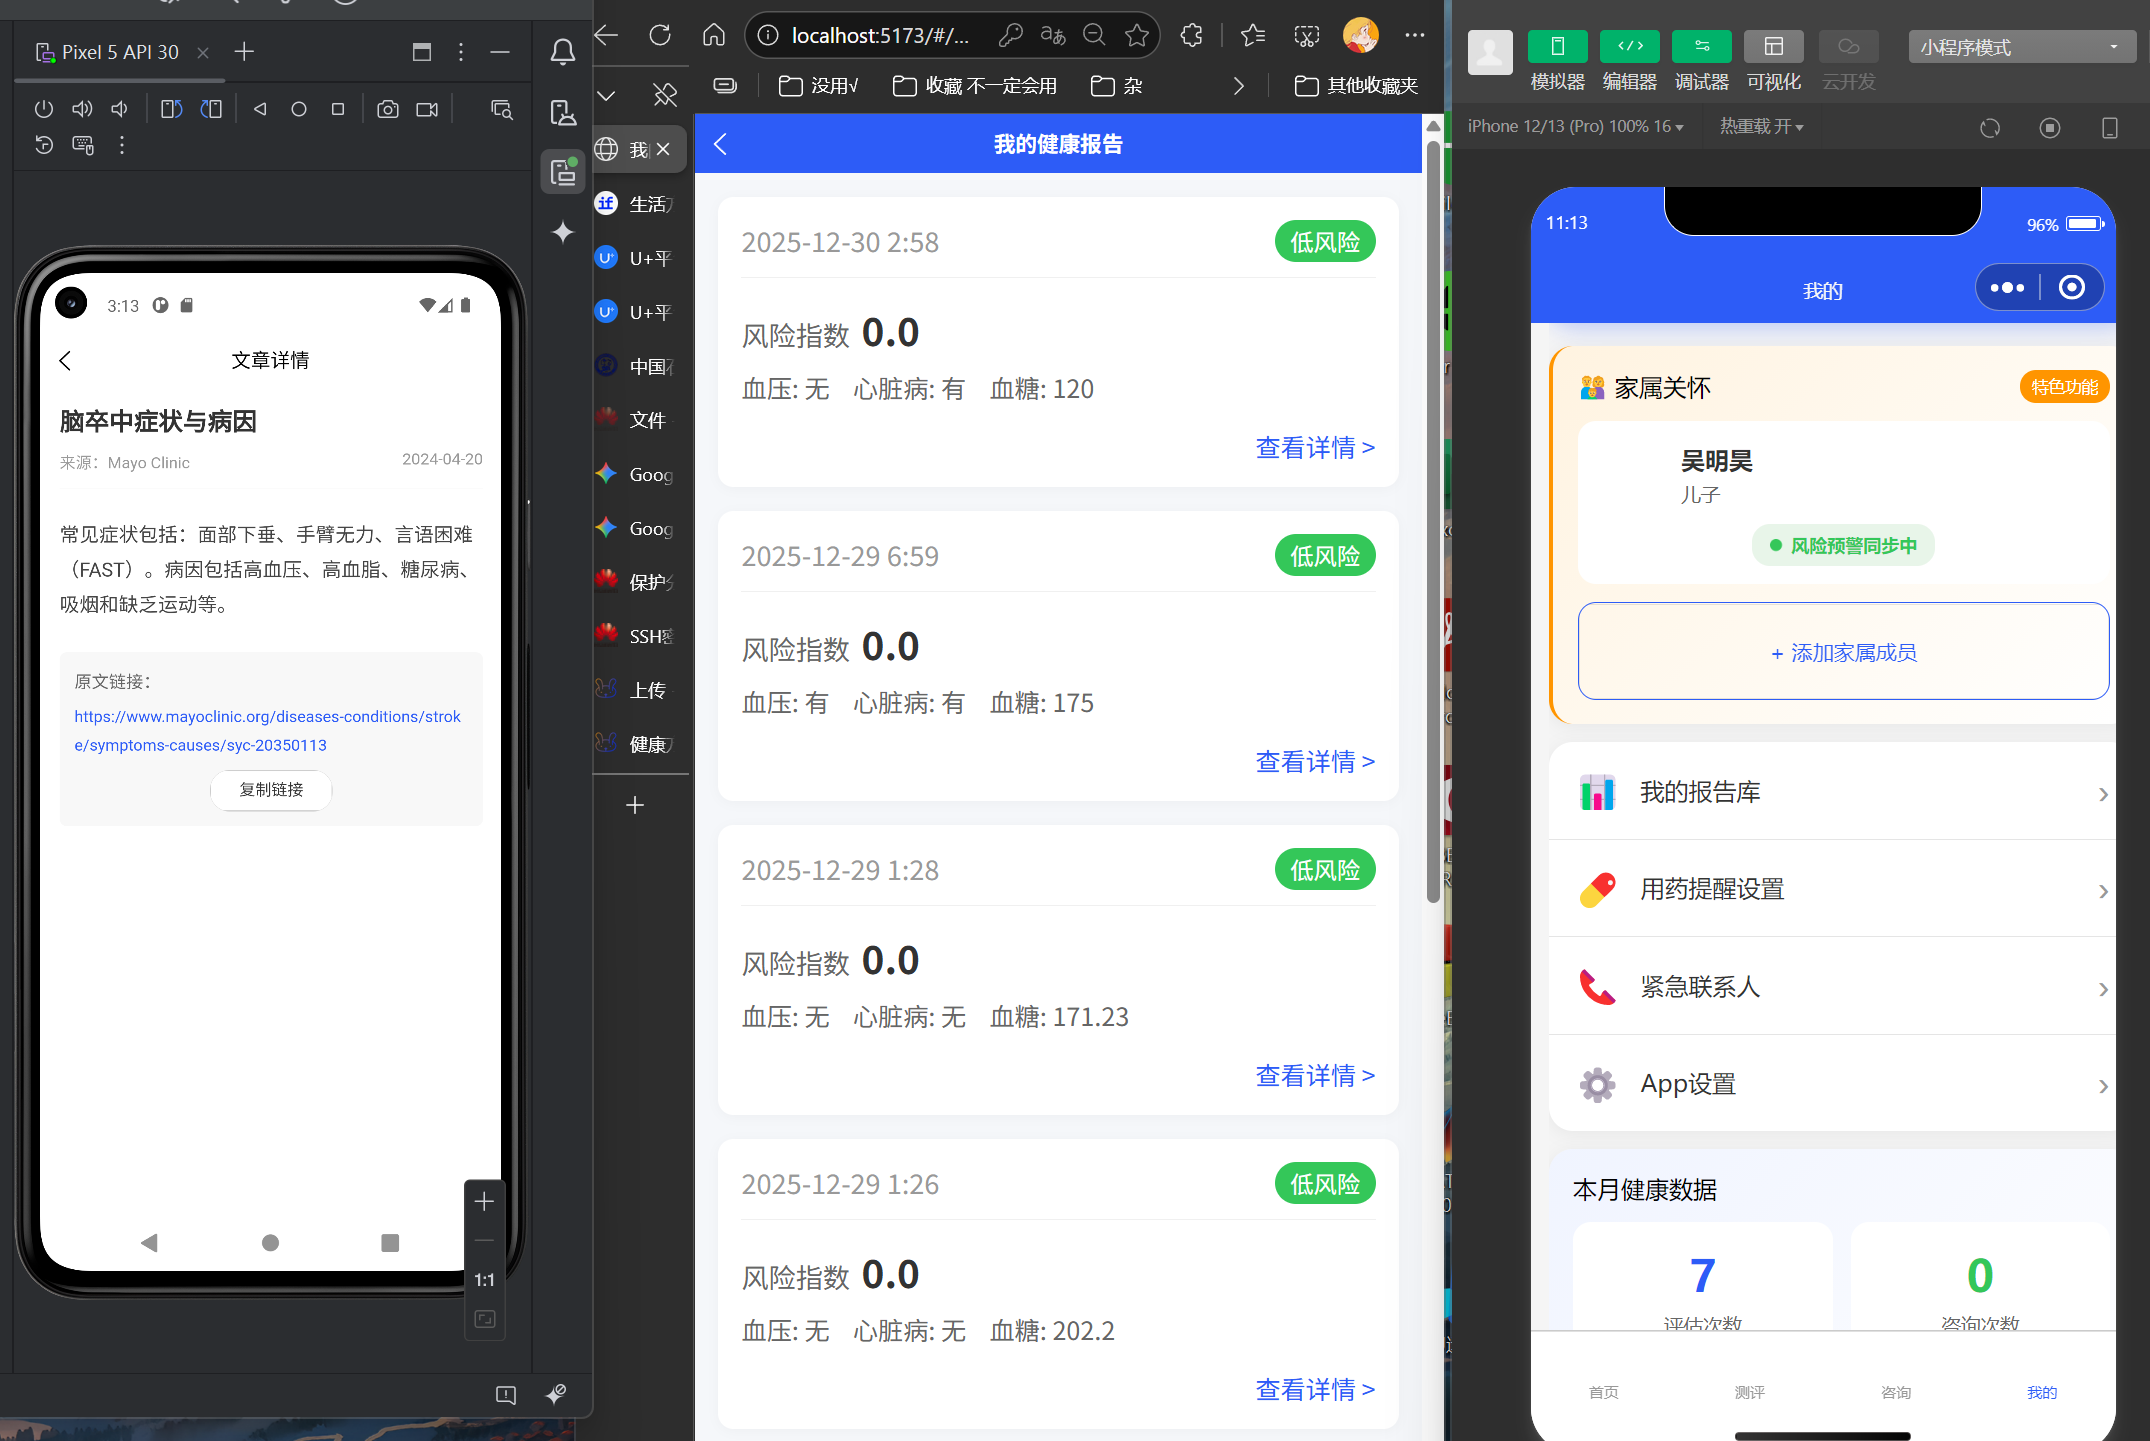Image resolution: width=2150 pixels, height=1441 pixels.
Task: Open the 热重载 hot reload dropdown
Action: pyautogui.click(x=1761, y=127)
